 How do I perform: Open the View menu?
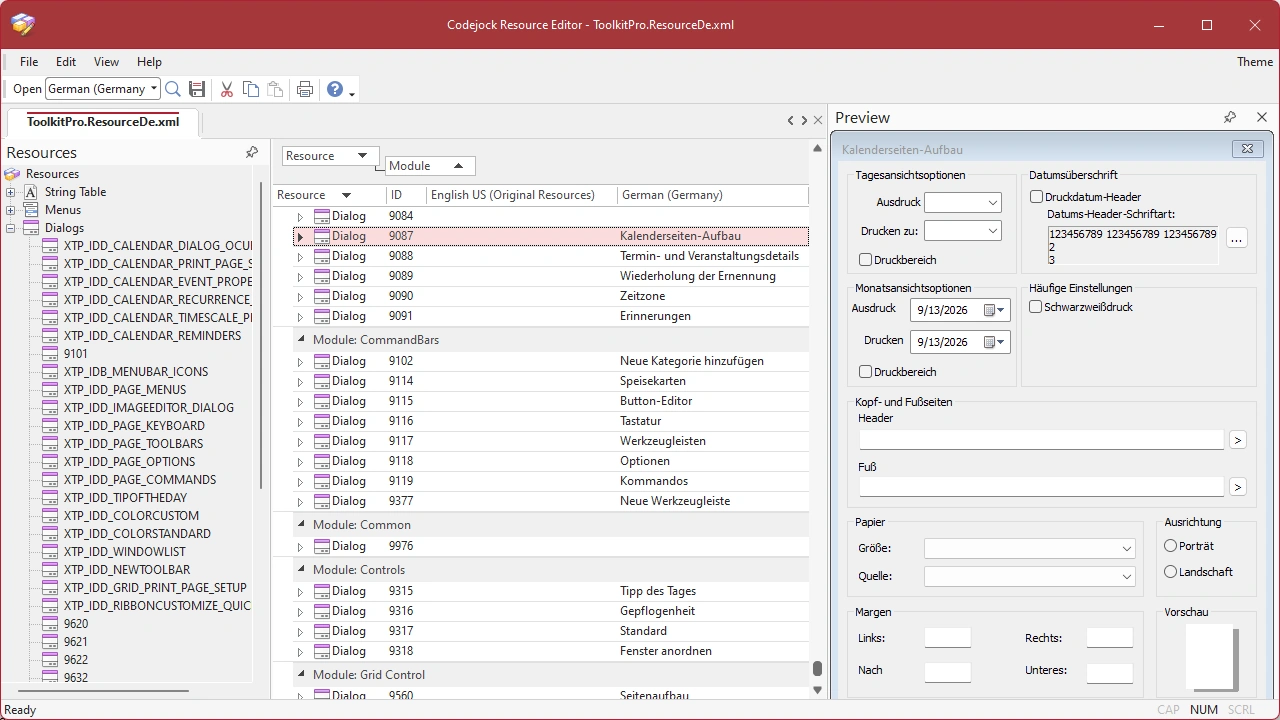(x=106, y=62)
